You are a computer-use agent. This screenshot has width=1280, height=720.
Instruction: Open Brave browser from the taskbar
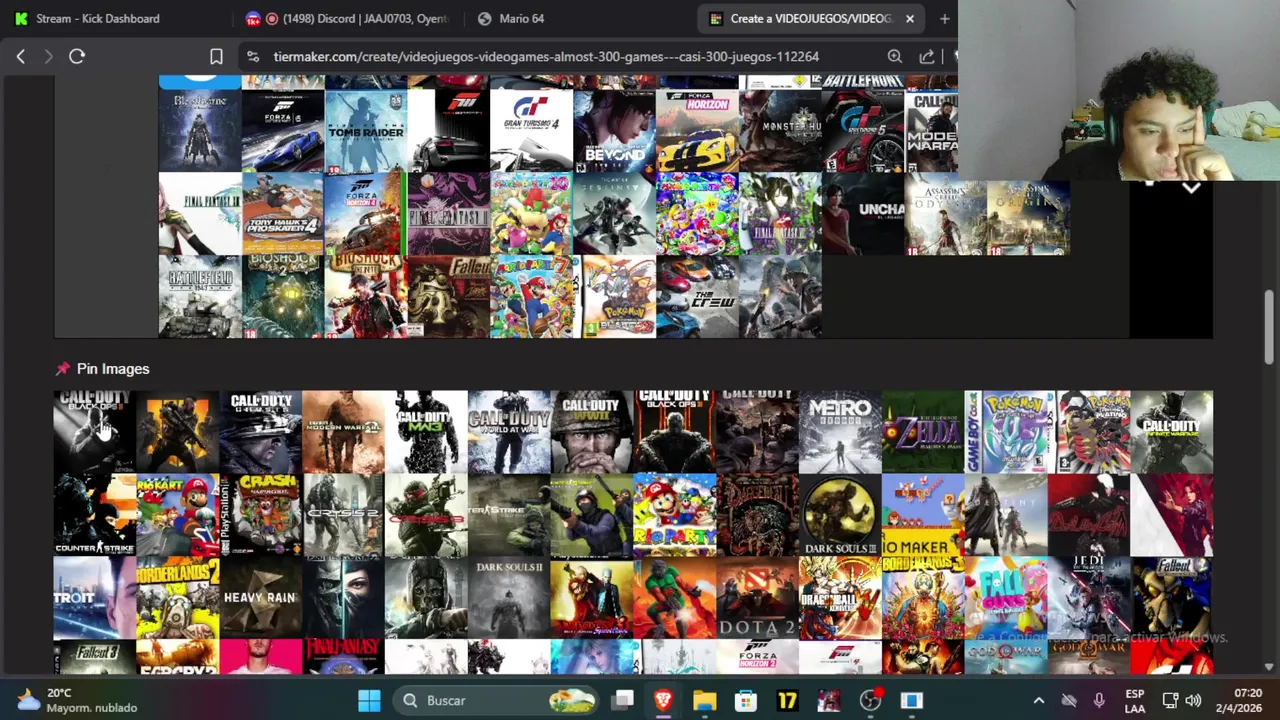tap(663, 701)
